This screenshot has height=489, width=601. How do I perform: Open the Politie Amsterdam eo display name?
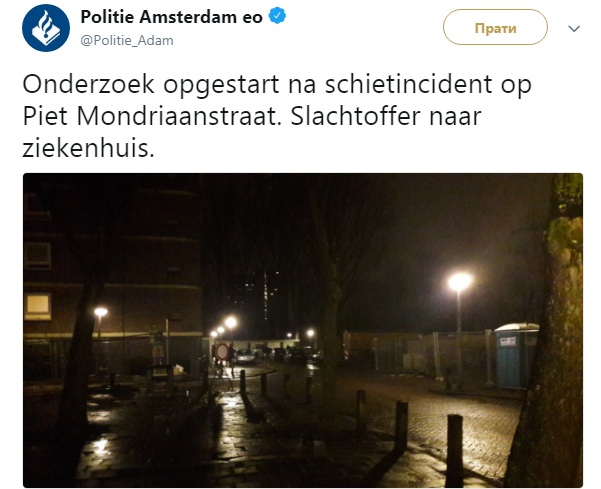pyautogui.click(x=171, y=17)
